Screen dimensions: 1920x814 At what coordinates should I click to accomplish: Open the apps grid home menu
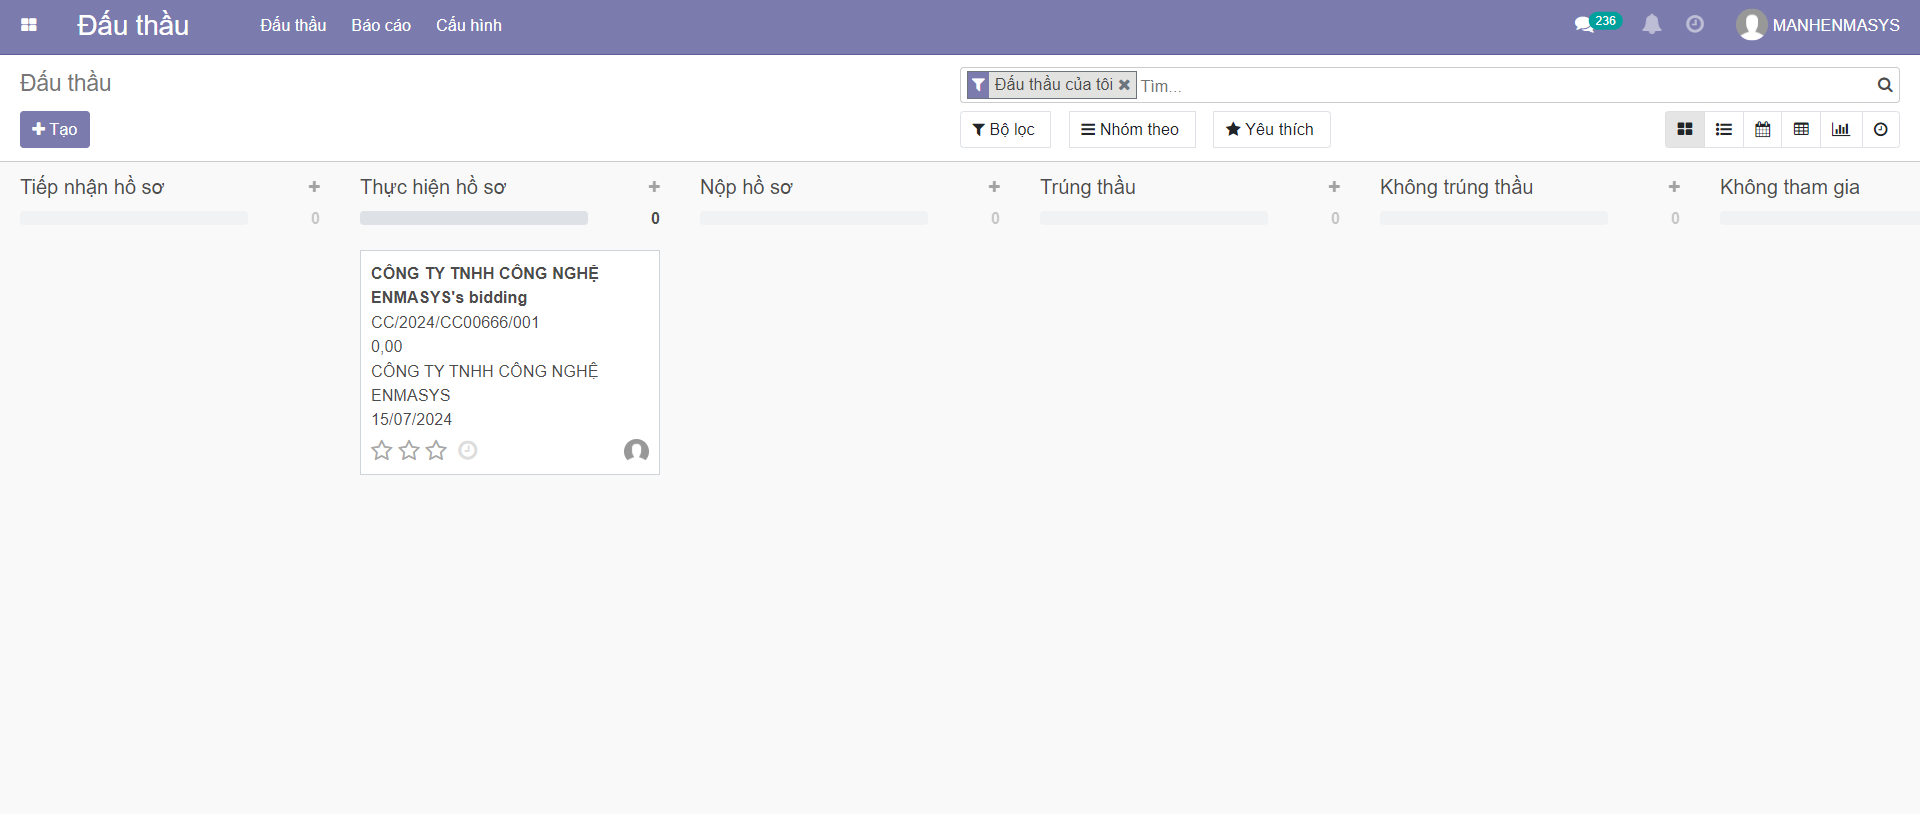pyautogui.click(x=29, y=25)
